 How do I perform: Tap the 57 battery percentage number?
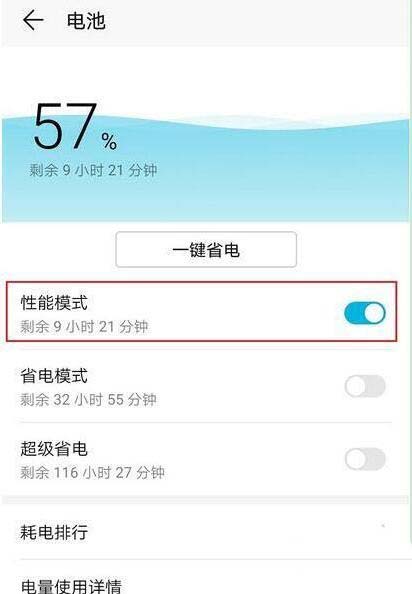65,126
